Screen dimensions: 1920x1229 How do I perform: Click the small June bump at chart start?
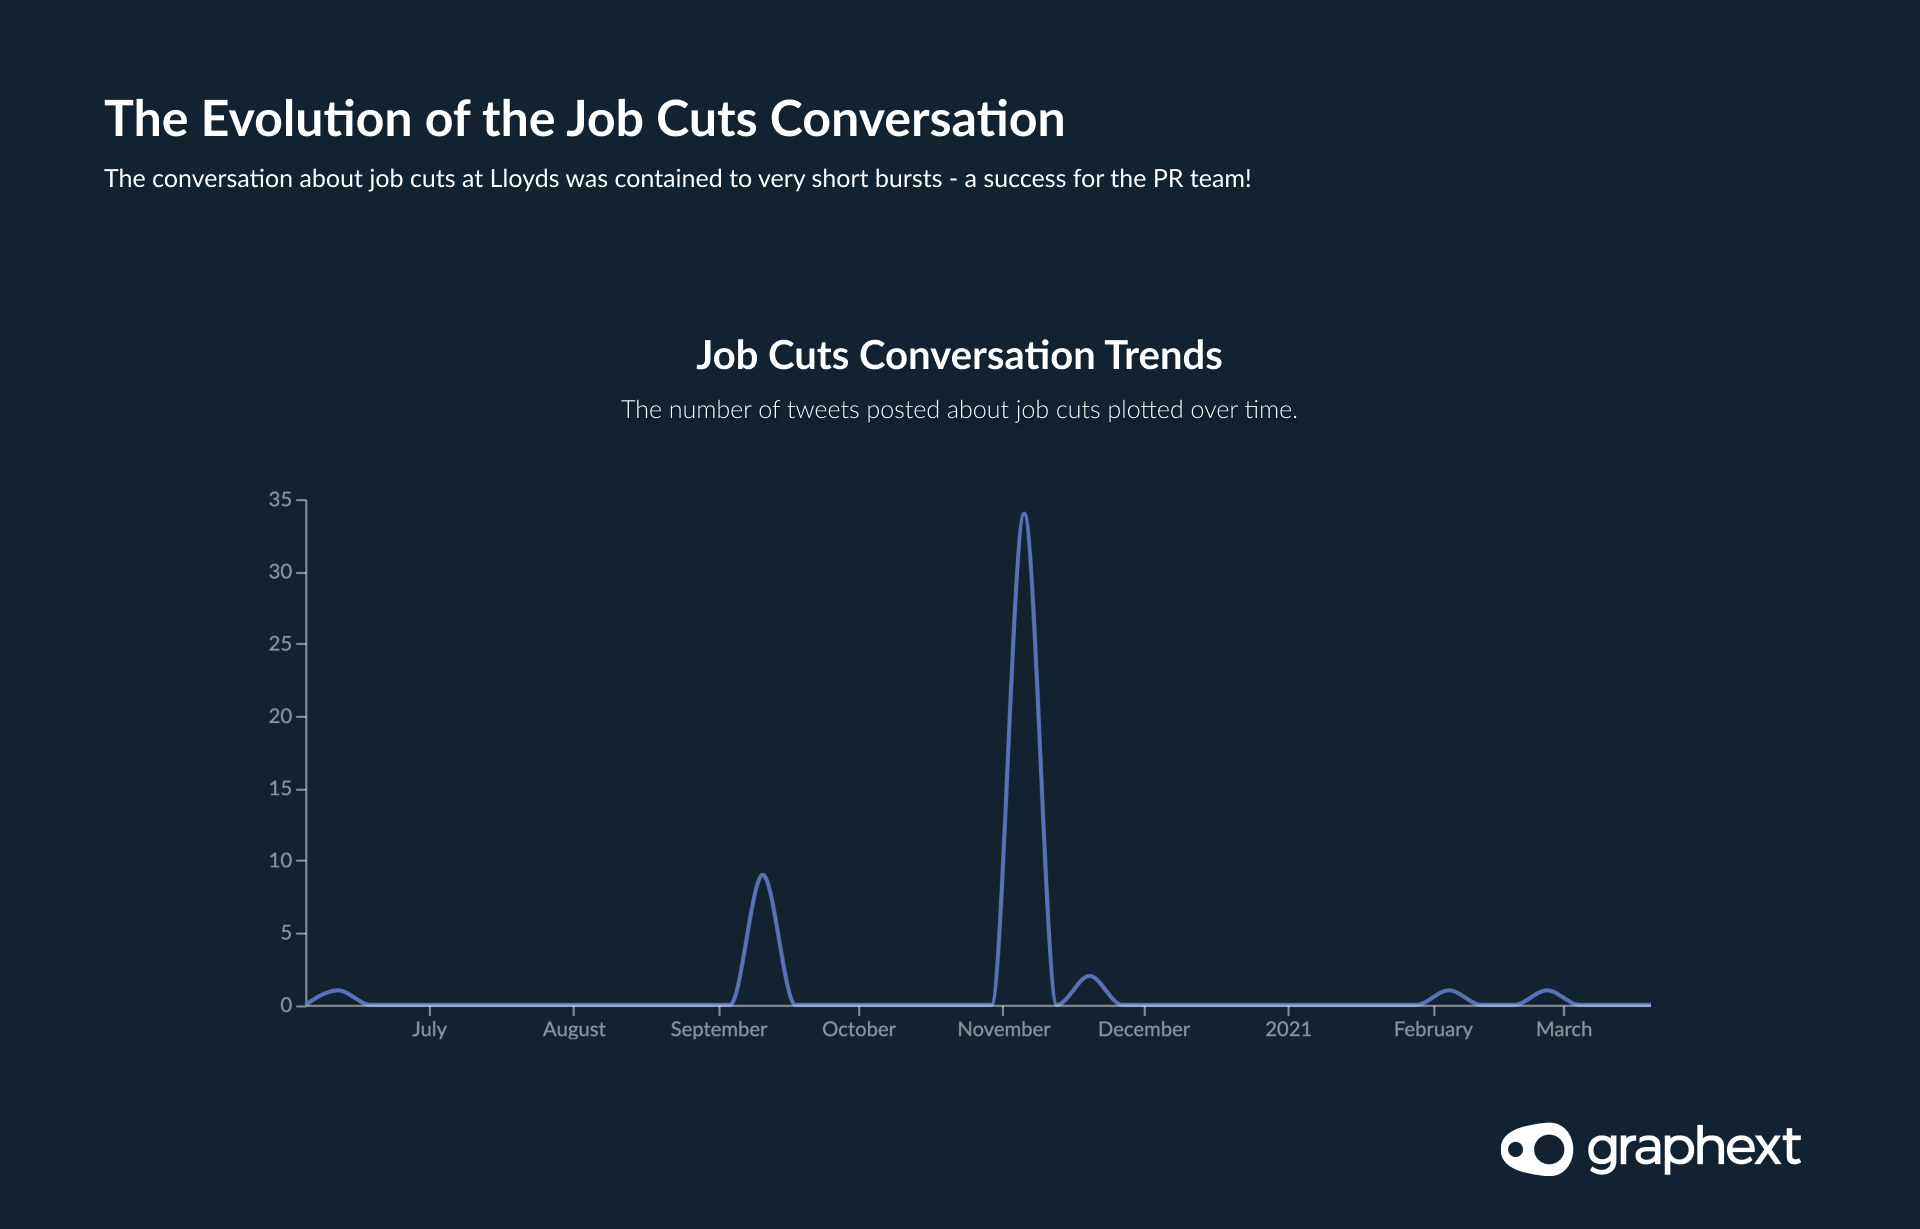point(339,990)
